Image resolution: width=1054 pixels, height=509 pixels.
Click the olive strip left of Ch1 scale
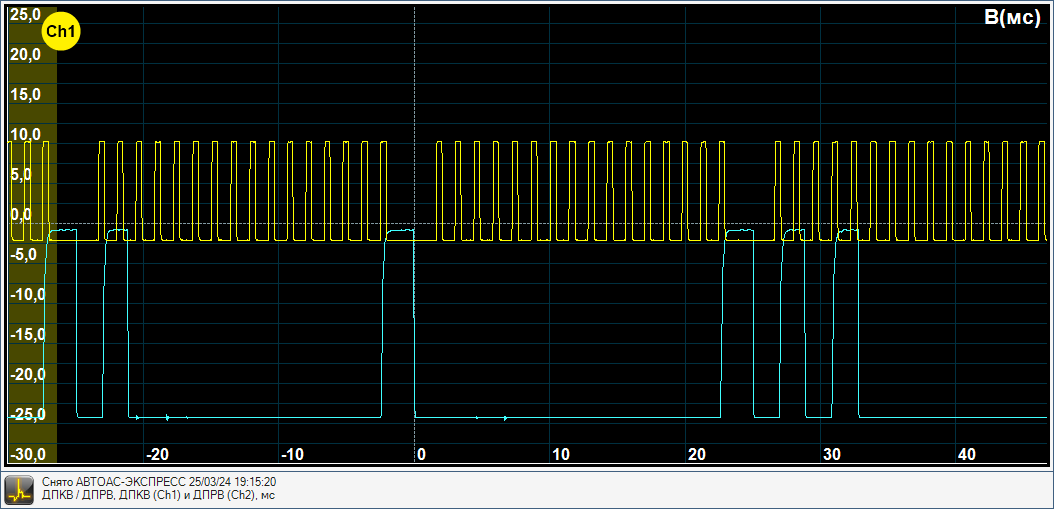pos(50,300)
